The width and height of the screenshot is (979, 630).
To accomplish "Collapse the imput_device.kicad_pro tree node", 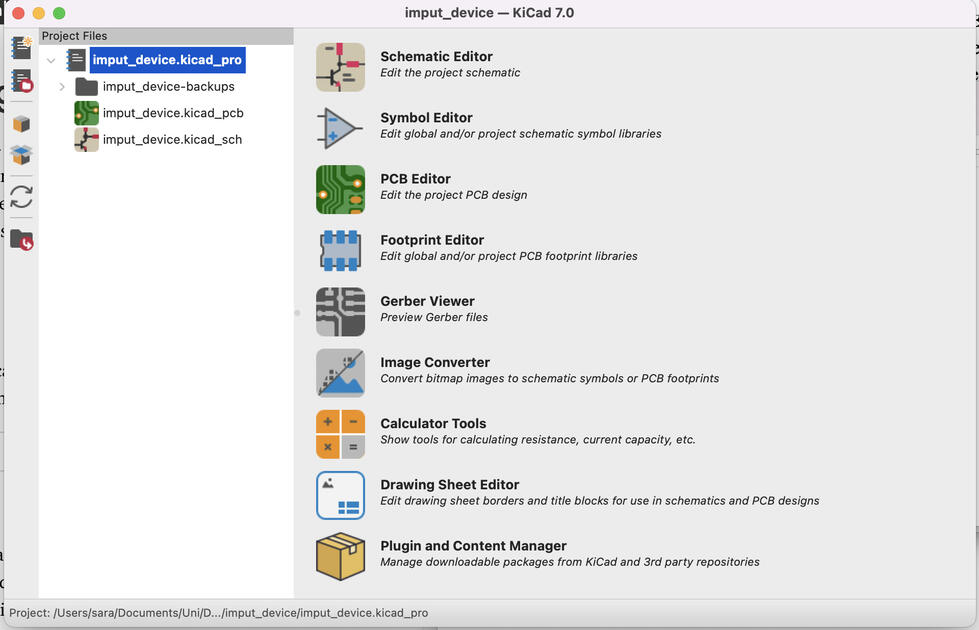I will [x=51, y=61].
